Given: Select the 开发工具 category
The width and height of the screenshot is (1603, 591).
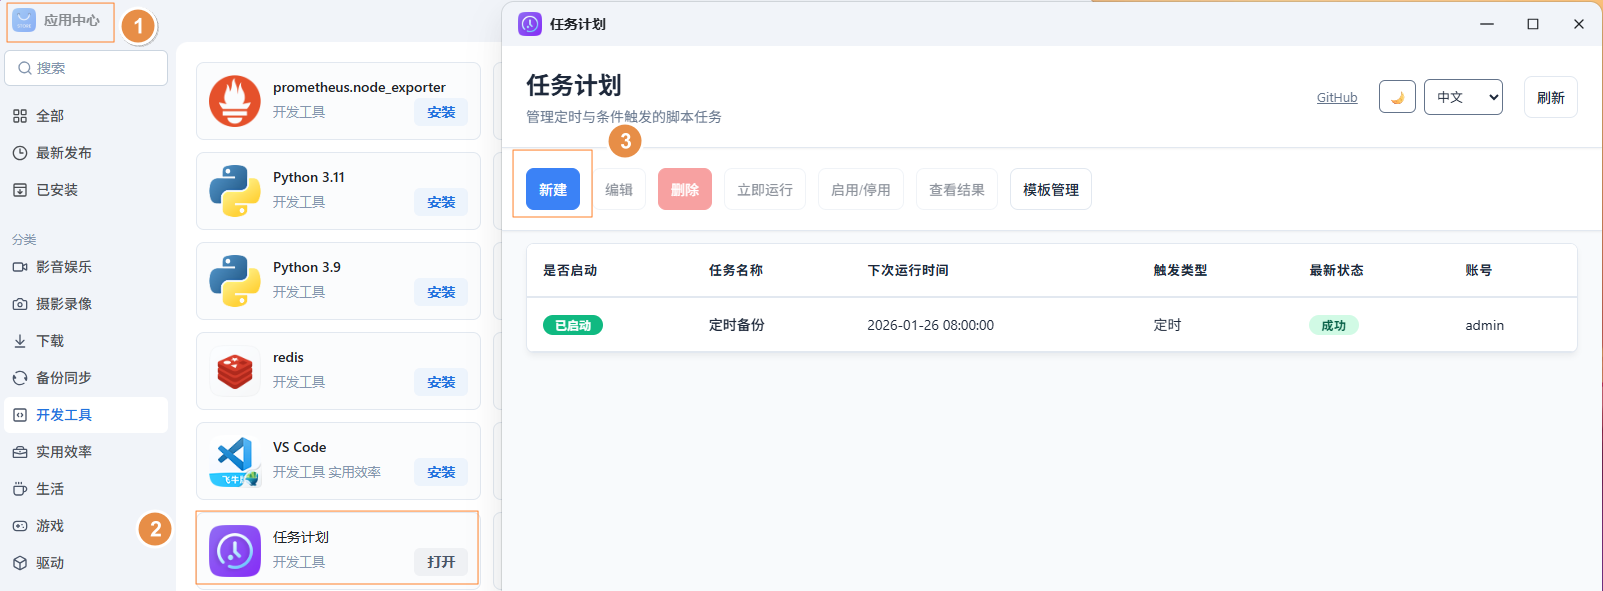Looking at the screenshot, I should click(86, 415).
